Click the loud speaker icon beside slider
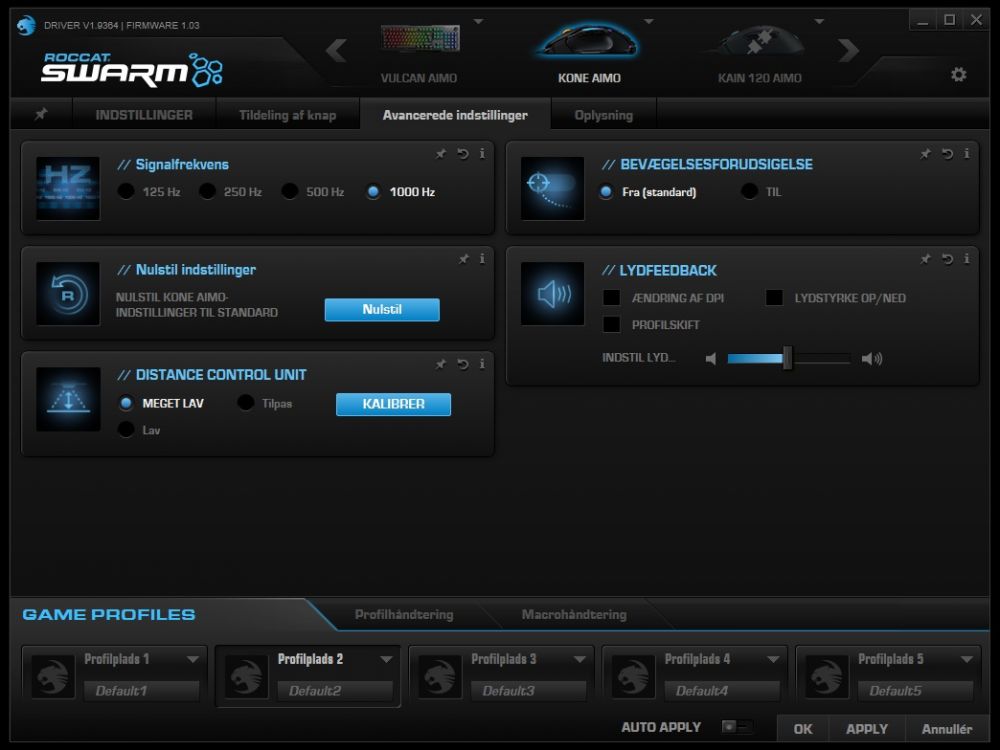 (x=872, y=359)
